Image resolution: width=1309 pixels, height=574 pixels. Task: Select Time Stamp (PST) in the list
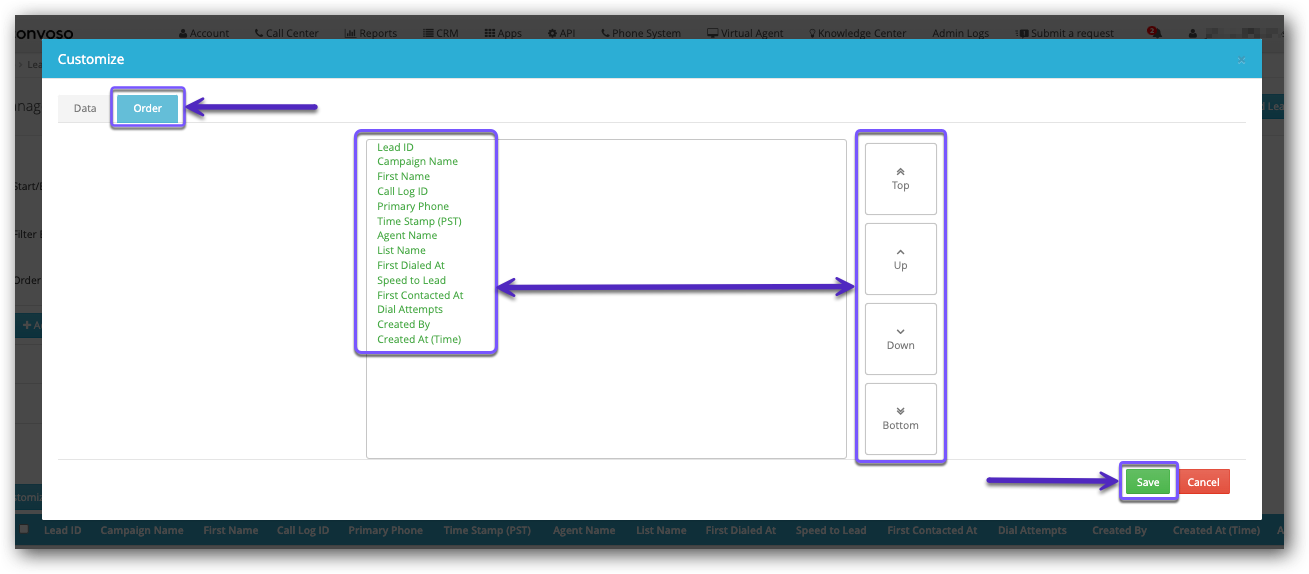click(419, 221)
